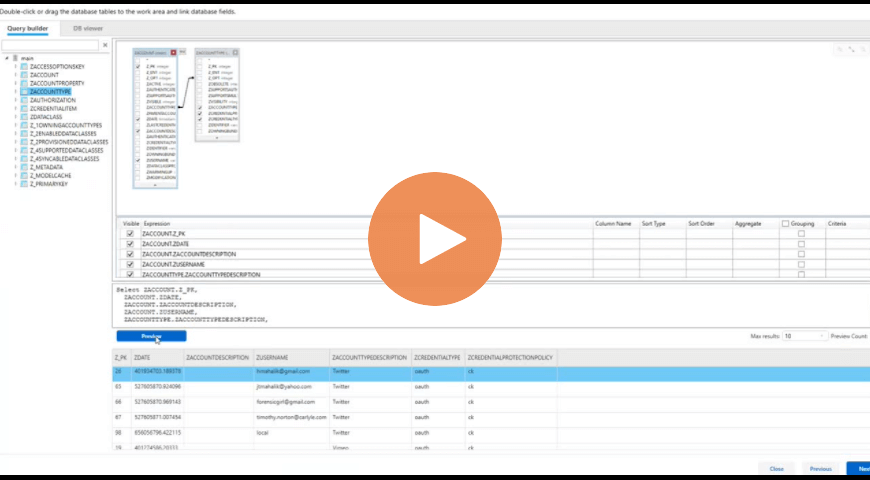Click the Preview button
Screen dimensions: 870x480
click(151, 337)
